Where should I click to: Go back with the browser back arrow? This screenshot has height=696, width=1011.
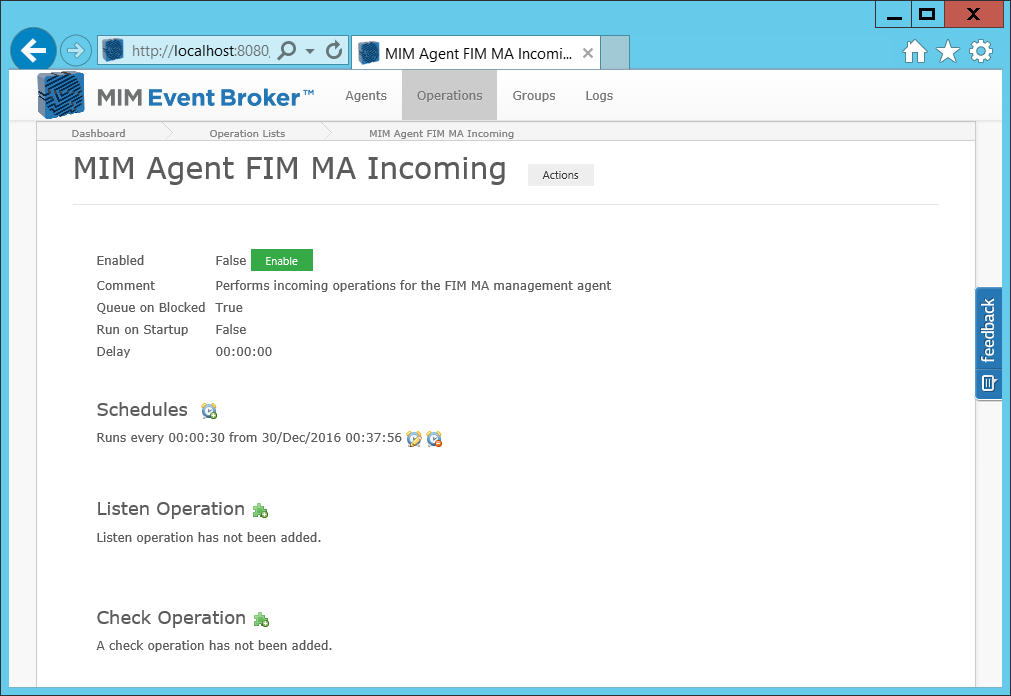(33, 50)
